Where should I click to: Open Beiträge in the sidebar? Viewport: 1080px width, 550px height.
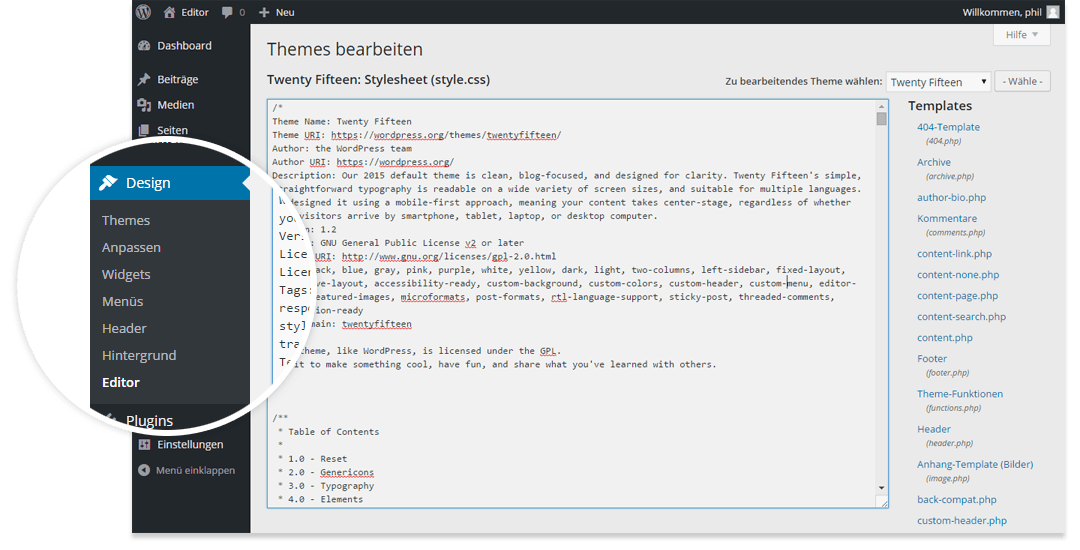point(177,79)
